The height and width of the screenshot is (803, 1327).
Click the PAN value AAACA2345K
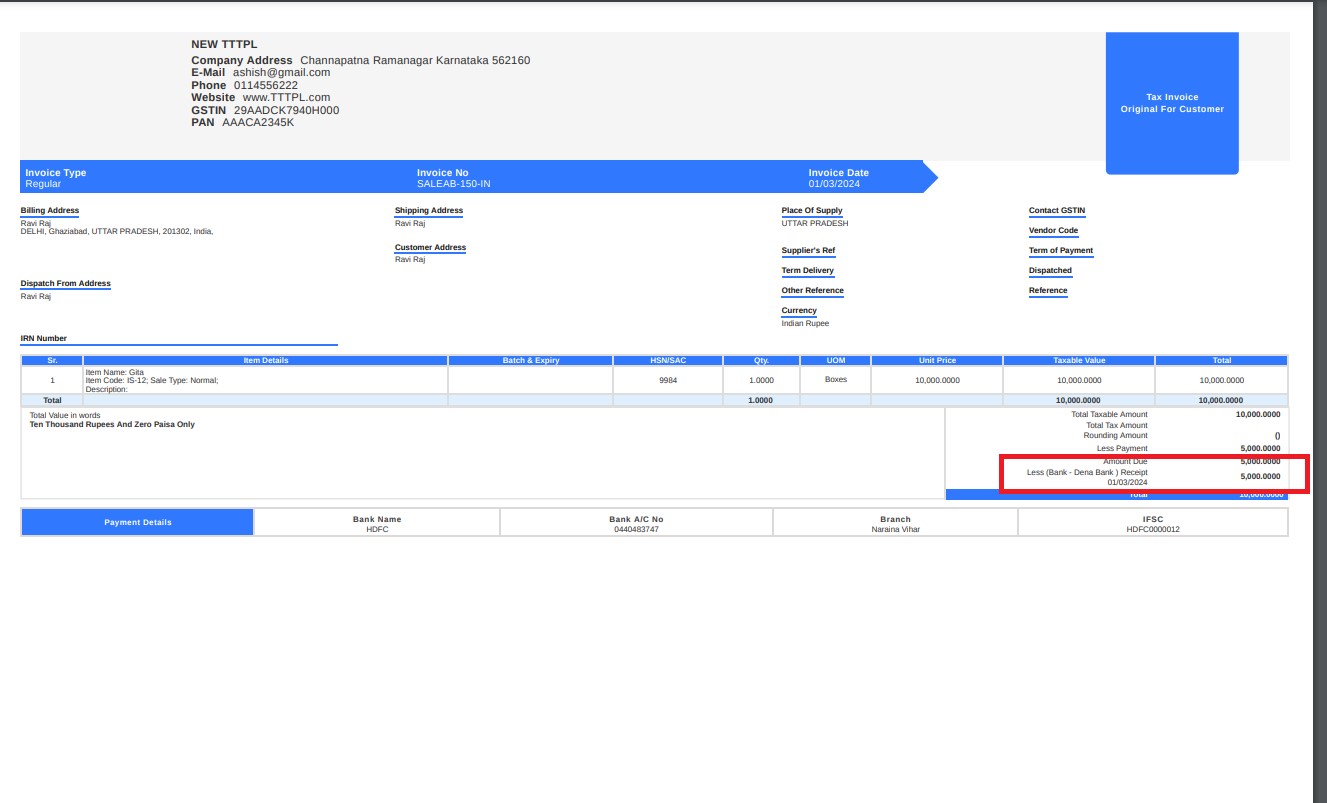(258, 122)
